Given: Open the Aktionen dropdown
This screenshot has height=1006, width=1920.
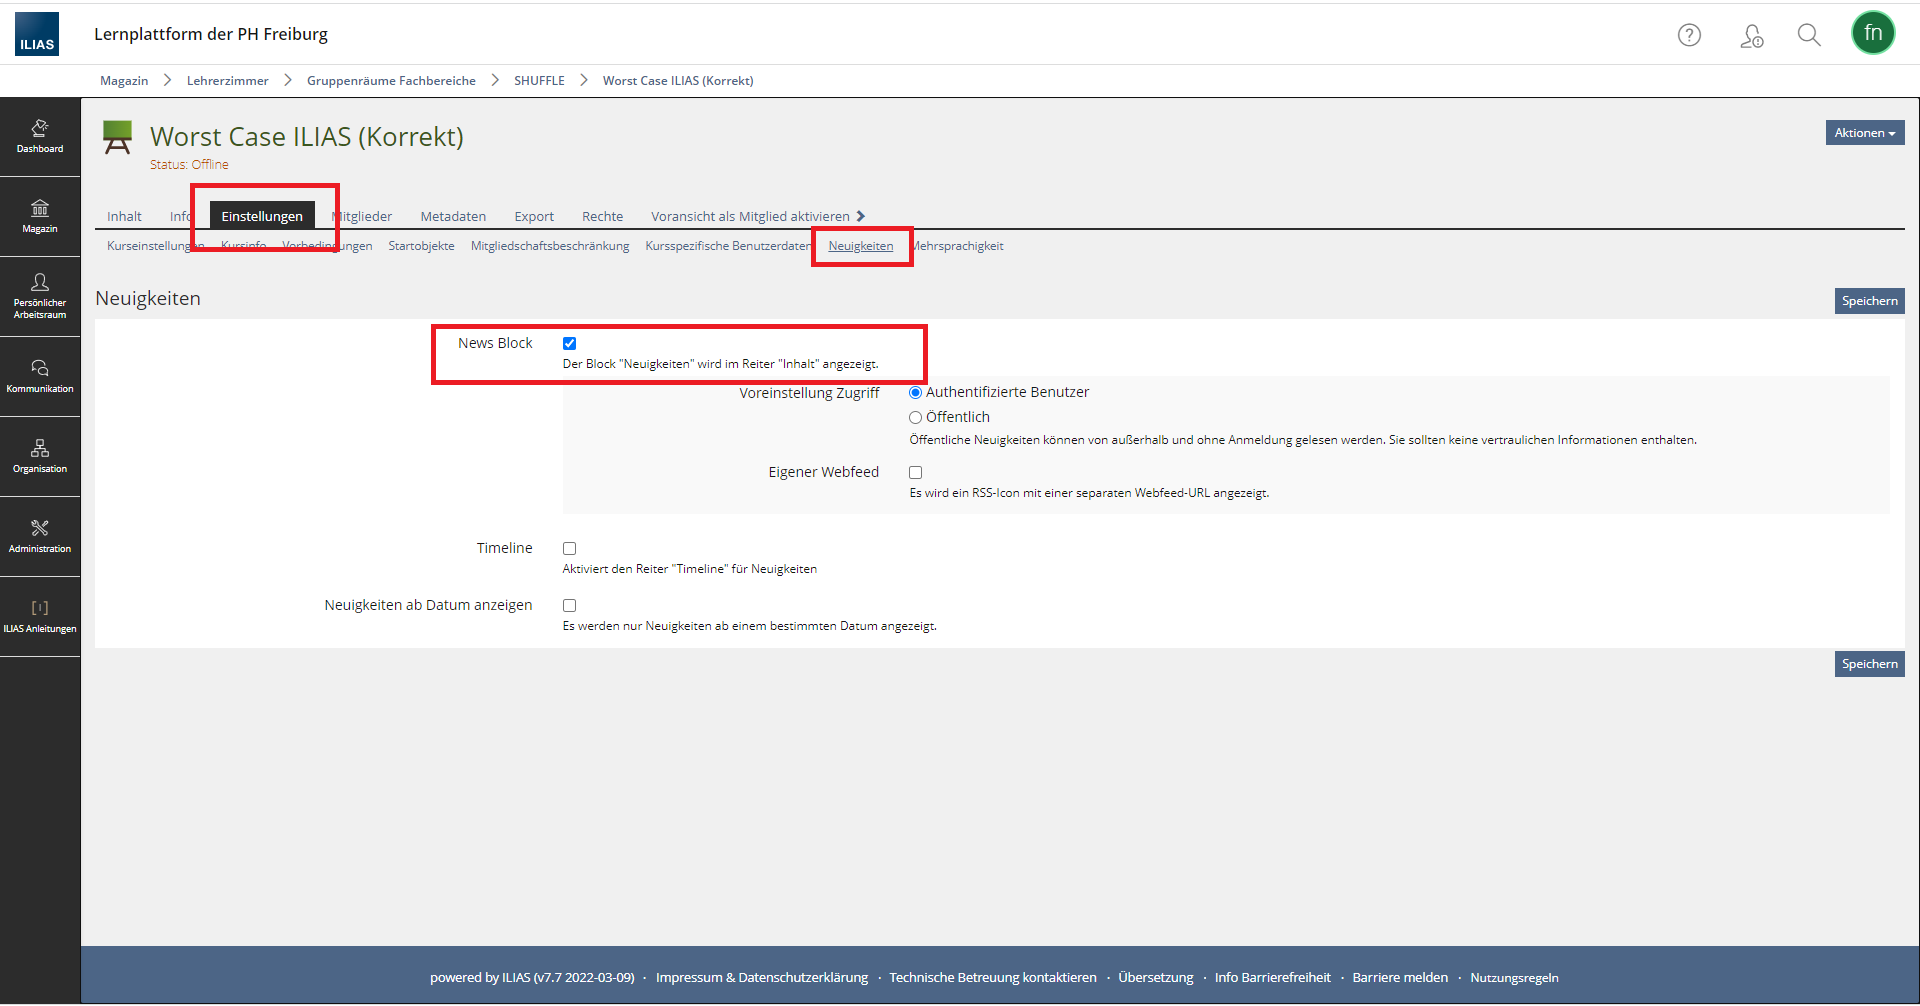Looking at the screenshot, I should point(1864,133).
